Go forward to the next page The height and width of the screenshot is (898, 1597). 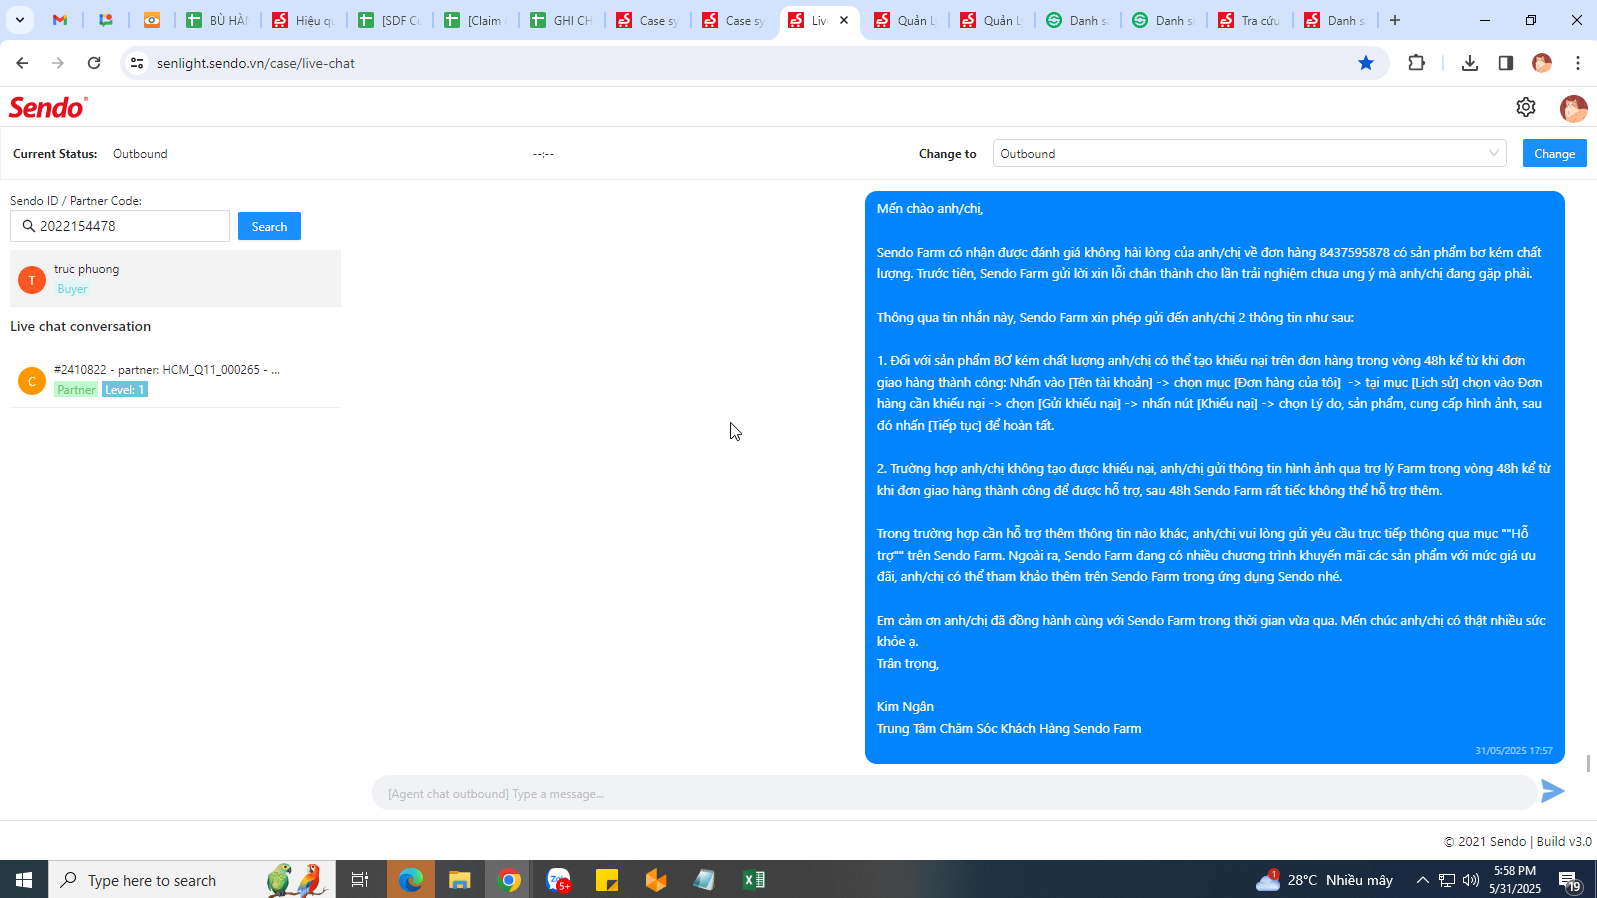58,63
